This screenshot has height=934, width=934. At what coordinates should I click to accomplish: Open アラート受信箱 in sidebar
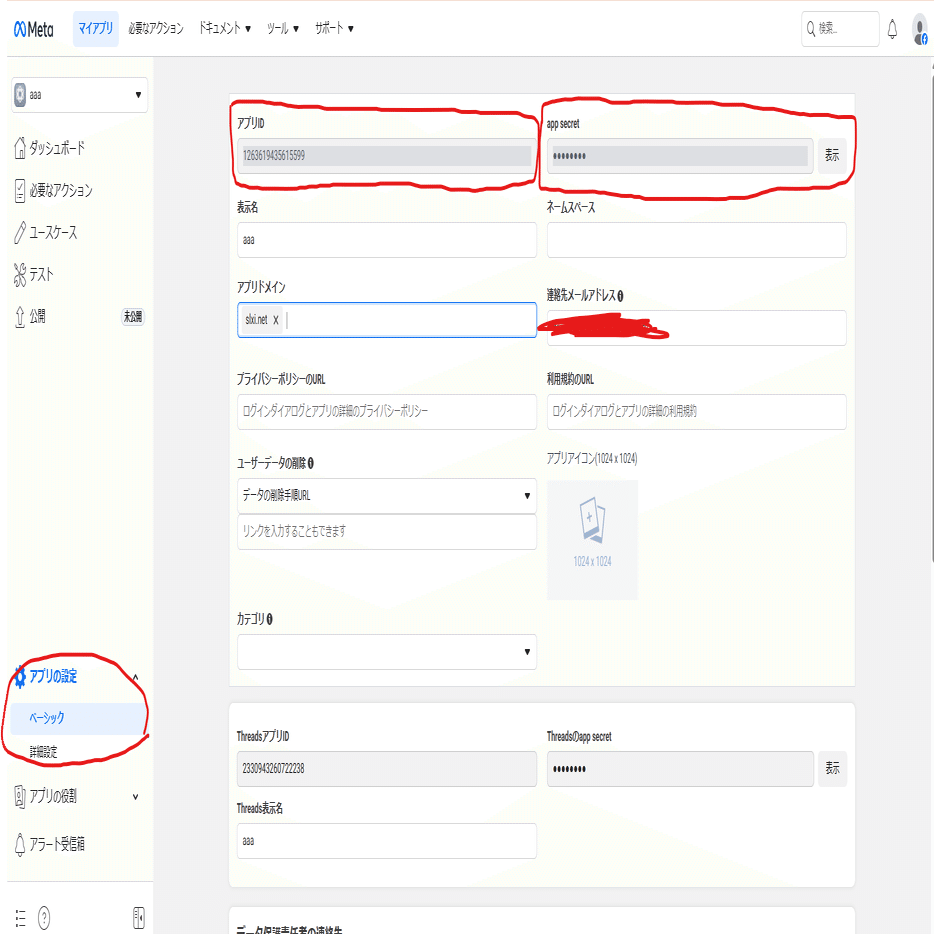tap(57, 843)
